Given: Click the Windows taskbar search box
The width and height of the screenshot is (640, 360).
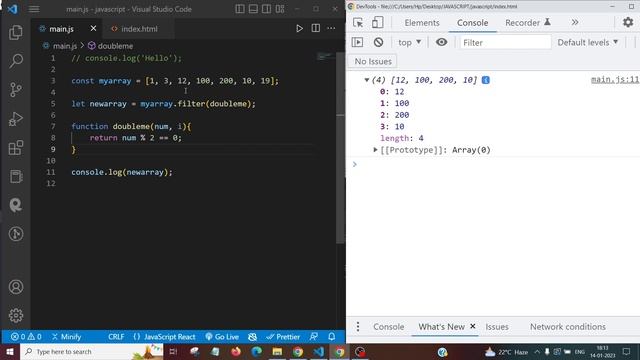Looking at the screenshot, I should click(x=91, y=351).
